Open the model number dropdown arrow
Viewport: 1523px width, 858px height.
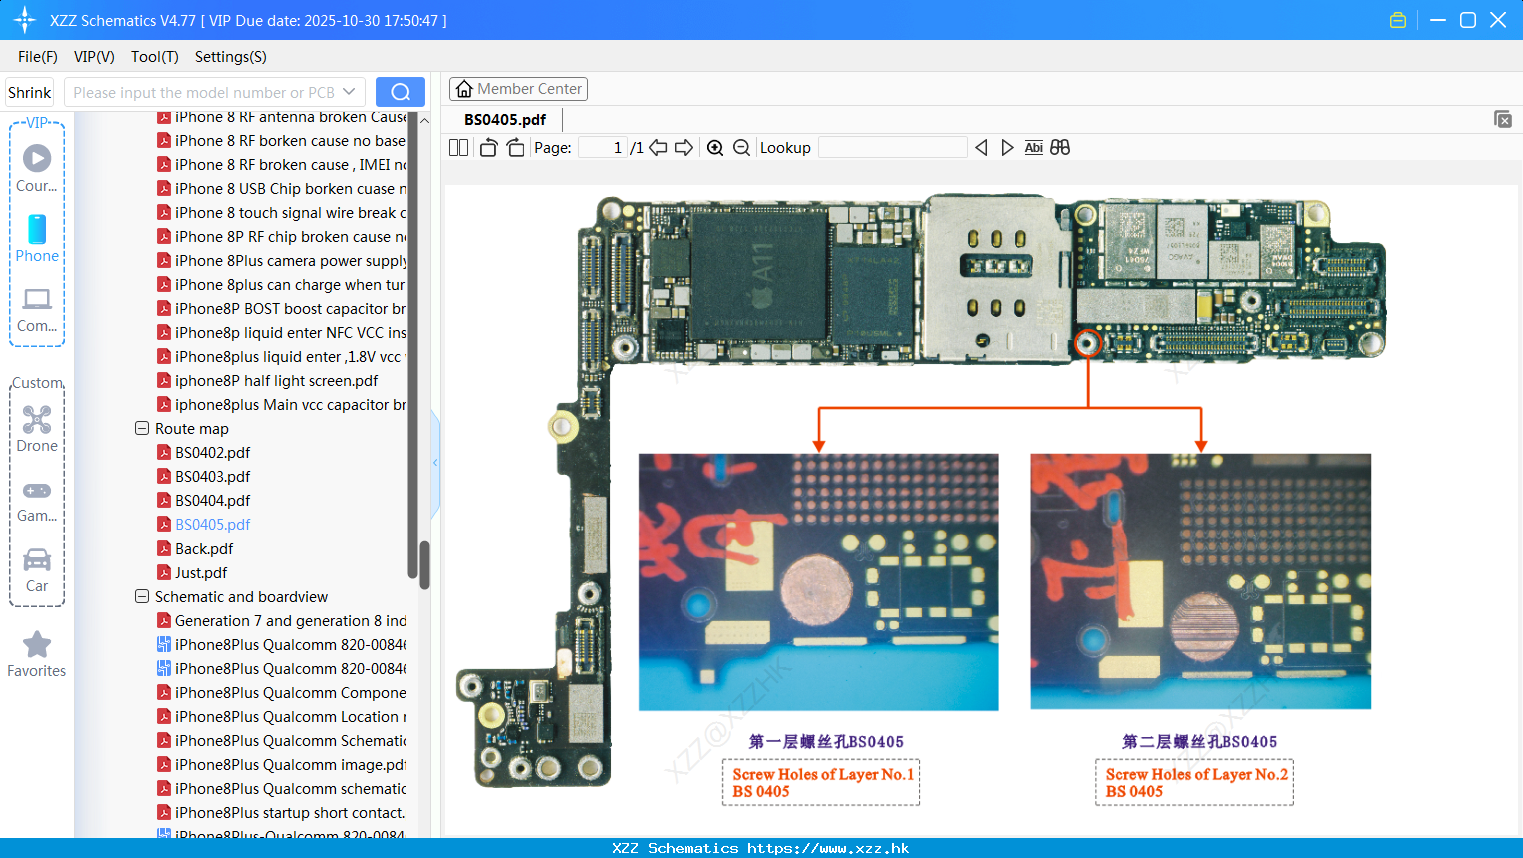pyautogui.click(x=349, y=92)
